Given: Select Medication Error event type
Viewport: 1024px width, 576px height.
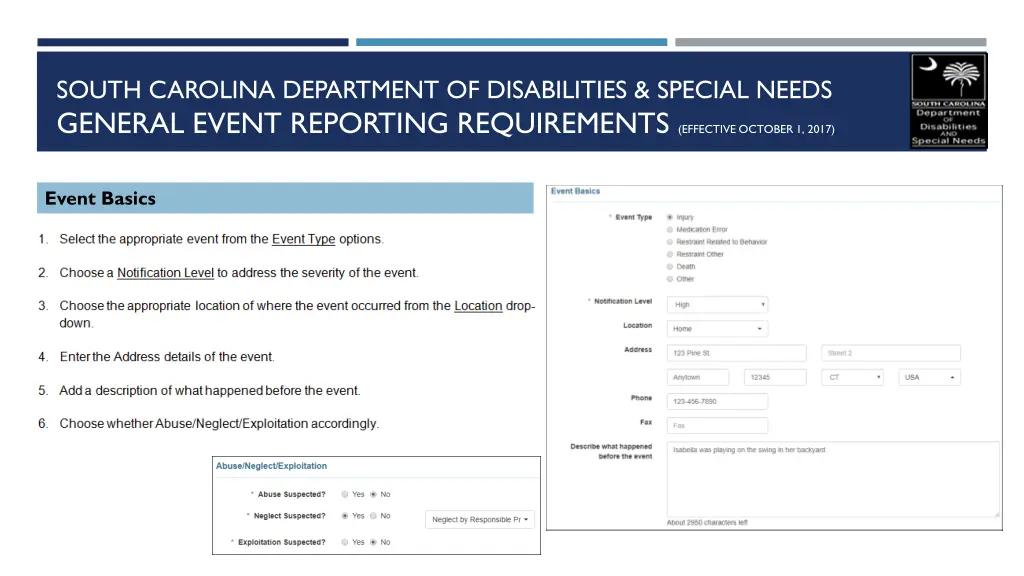Looking at the screenshot, I should point(670,230).
